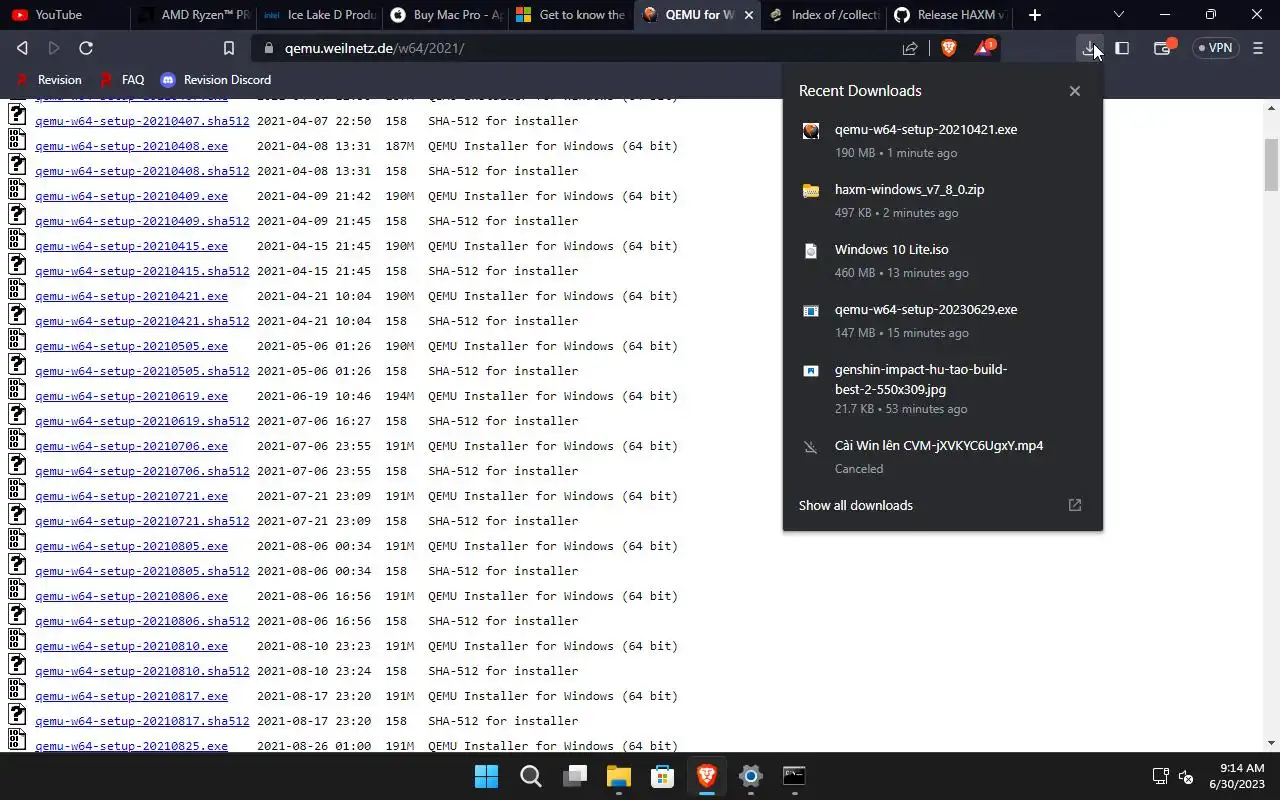The height and width of the screenshot is (800, 1280).
Task: Open the terminal window on the taskbar
Action: [x=795, y=776]
